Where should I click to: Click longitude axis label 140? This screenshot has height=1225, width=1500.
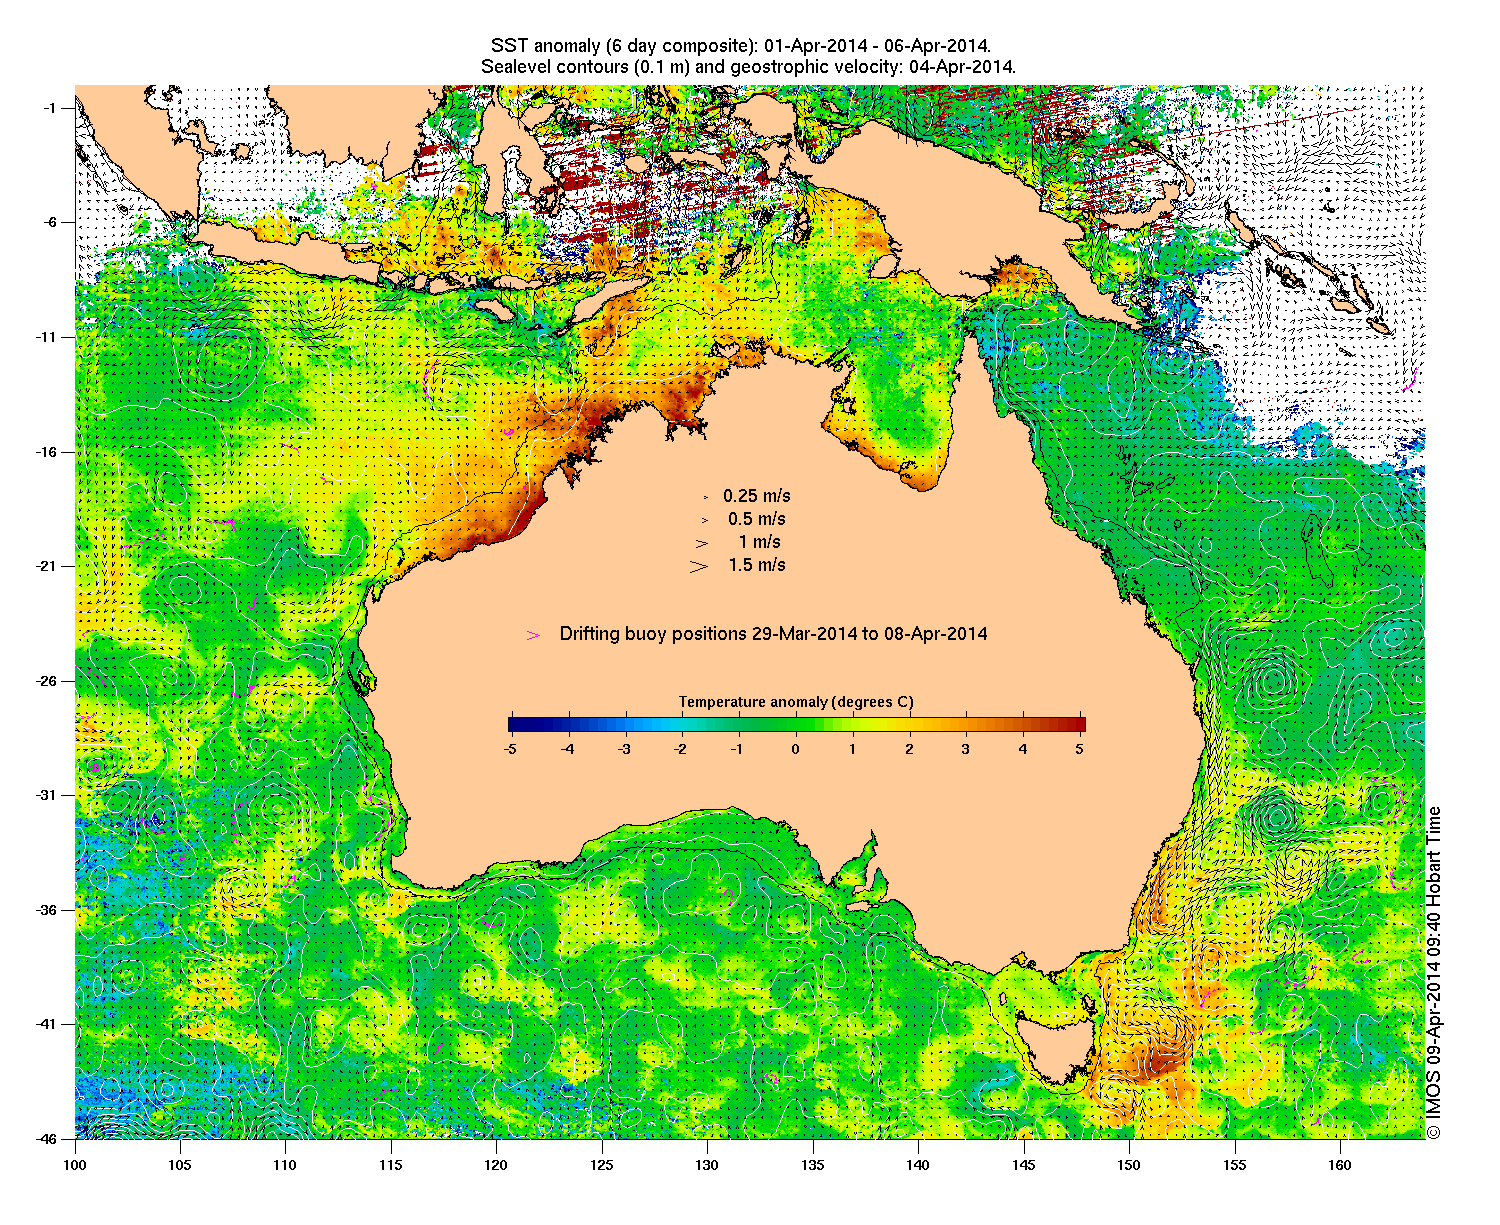tap(918, 1165)
